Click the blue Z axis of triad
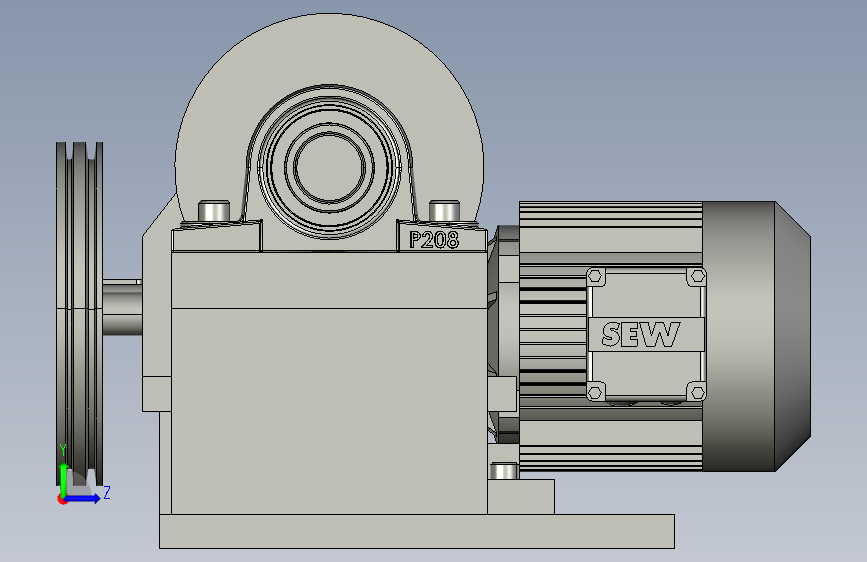The height and width of the screenshot is (562, 867). coord(83,498)
